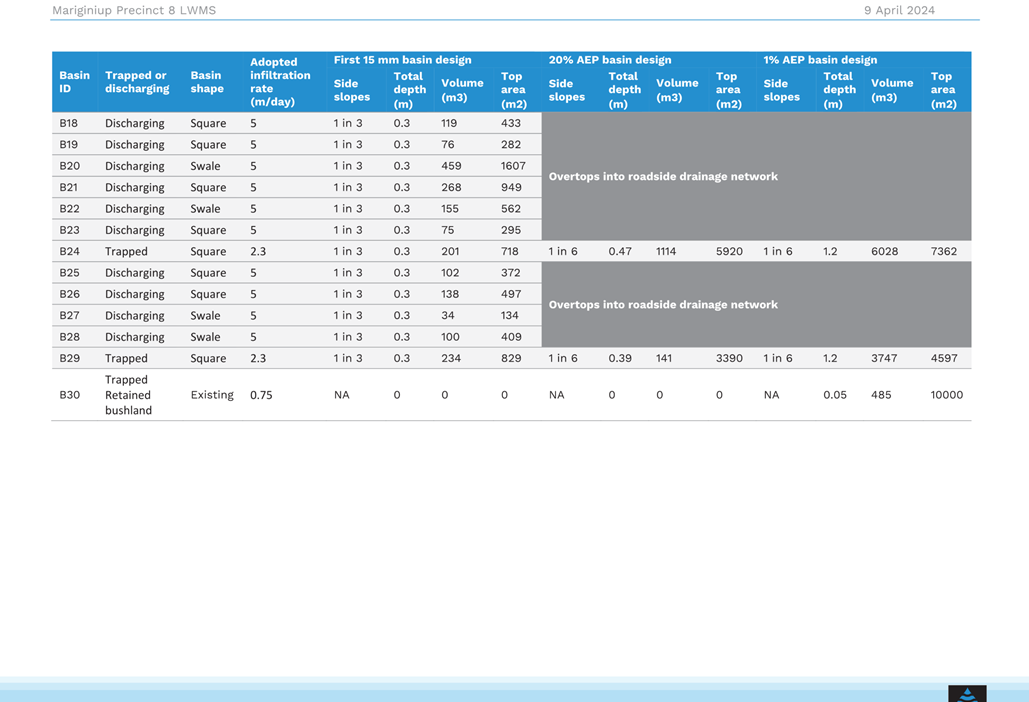Select the B30 row ID cell
The height and width of the screenshot is (702, 1029).
pos(69,395)
